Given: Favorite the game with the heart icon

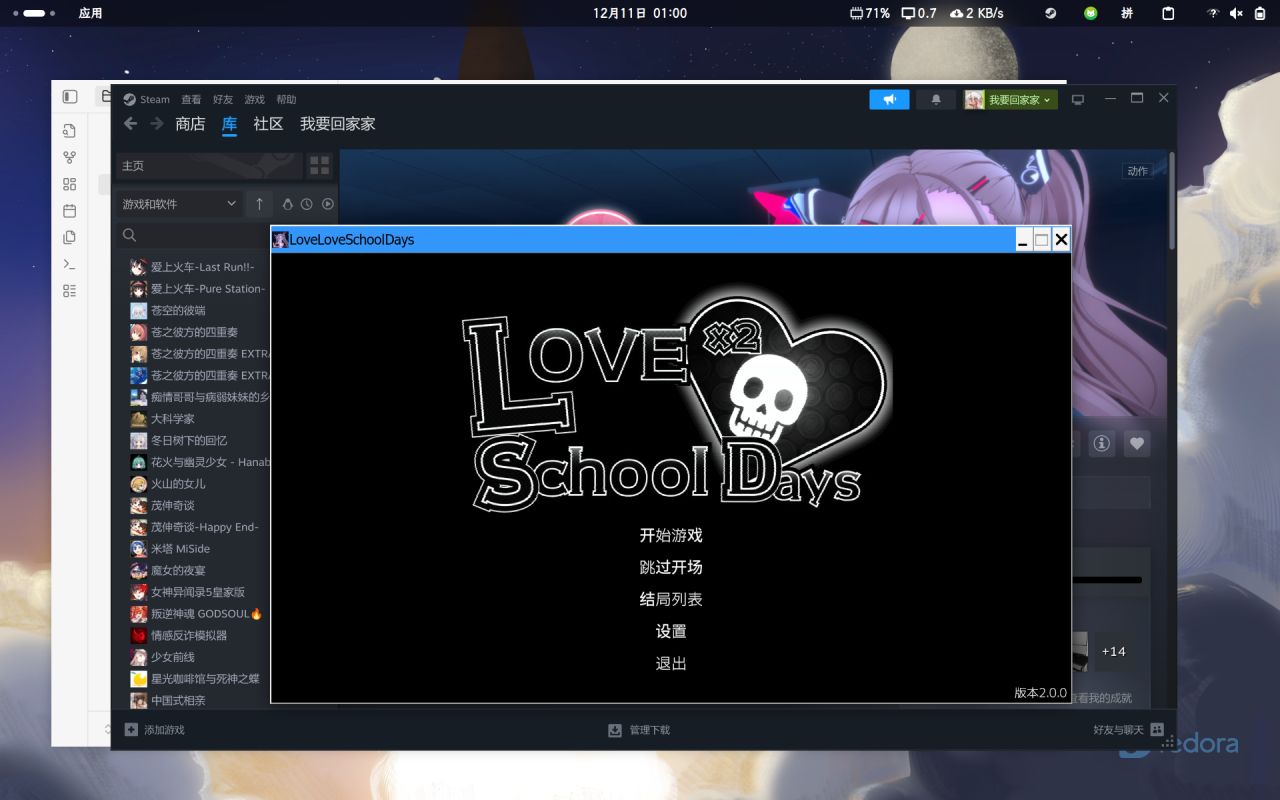Looking at the screenshot, I should coord(1137,443).
